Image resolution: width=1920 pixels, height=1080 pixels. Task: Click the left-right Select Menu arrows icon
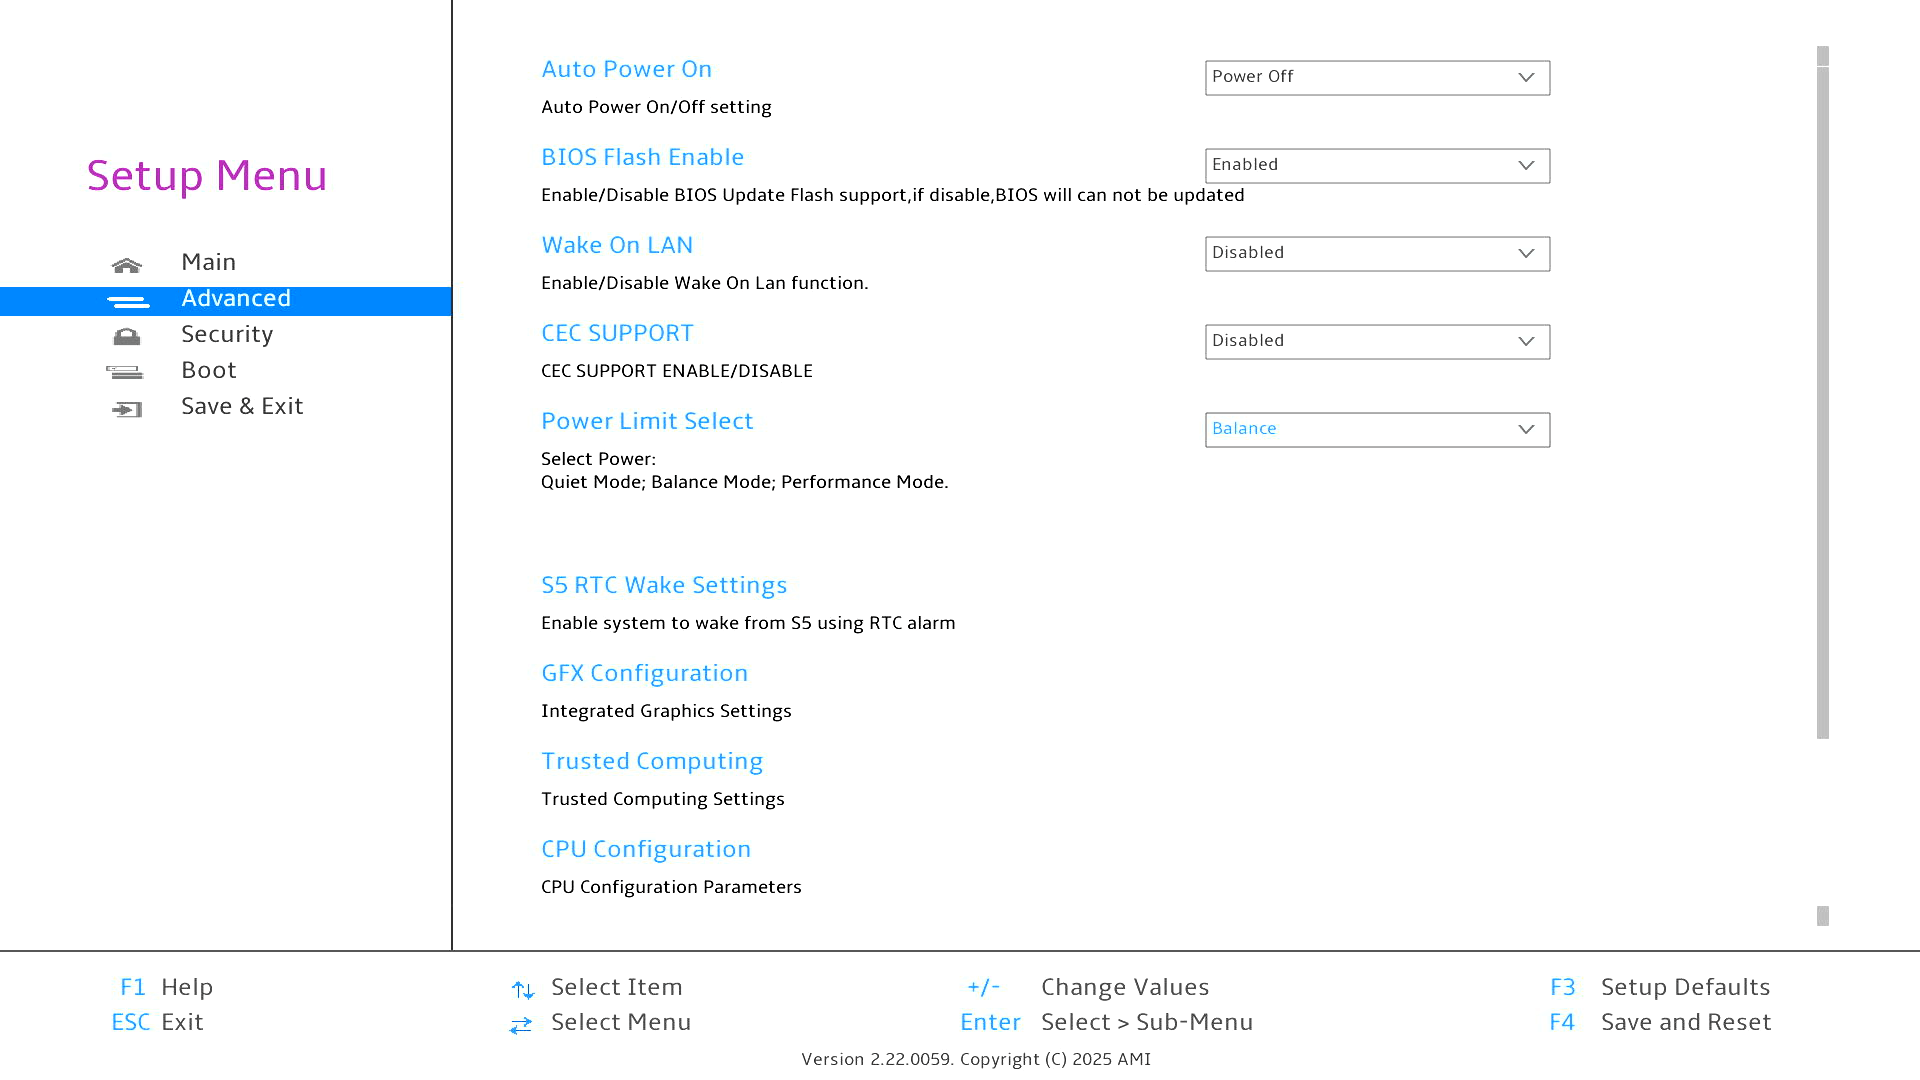[x=521, y=1025]
